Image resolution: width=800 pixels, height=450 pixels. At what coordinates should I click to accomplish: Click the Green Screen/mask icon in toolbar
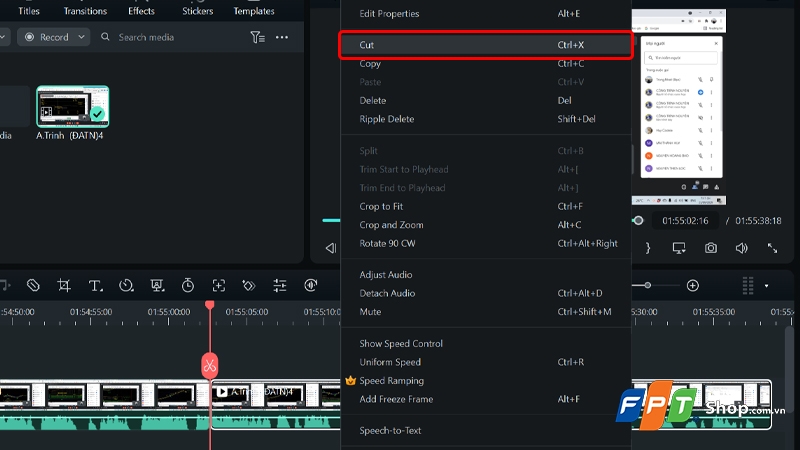[157, 286]
